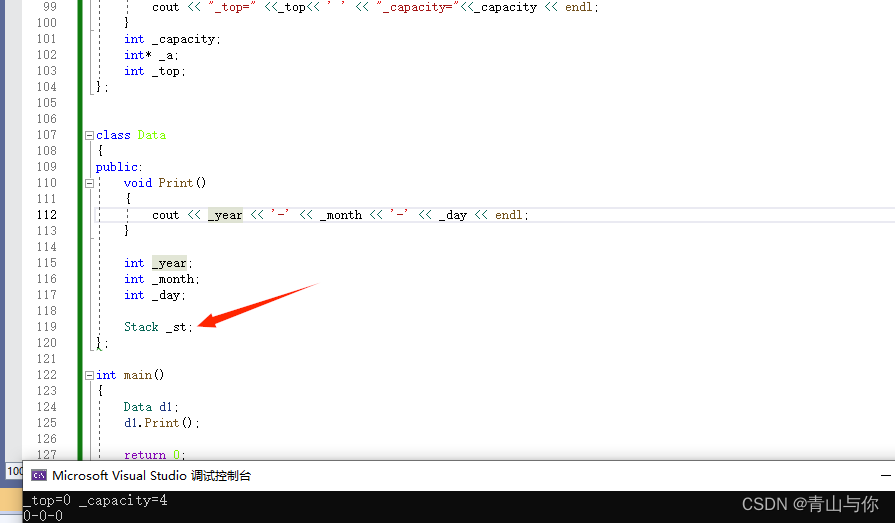Collapse the class Data code block

(89, 135)
